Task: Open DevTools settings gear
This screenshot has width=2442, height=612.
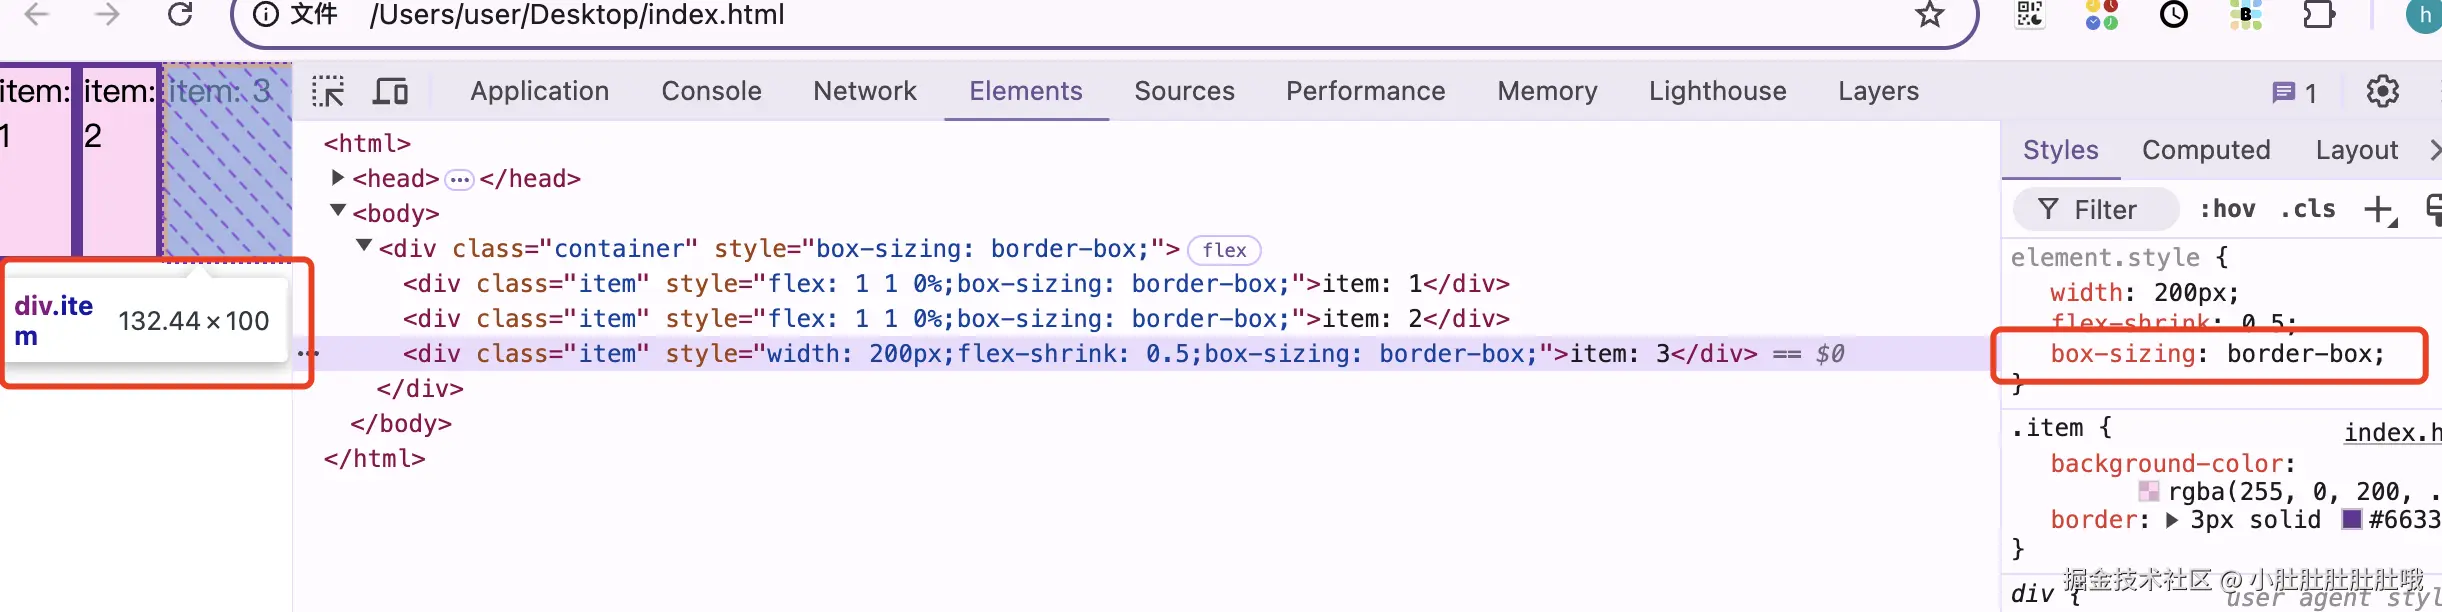Action: [2382, 91]
